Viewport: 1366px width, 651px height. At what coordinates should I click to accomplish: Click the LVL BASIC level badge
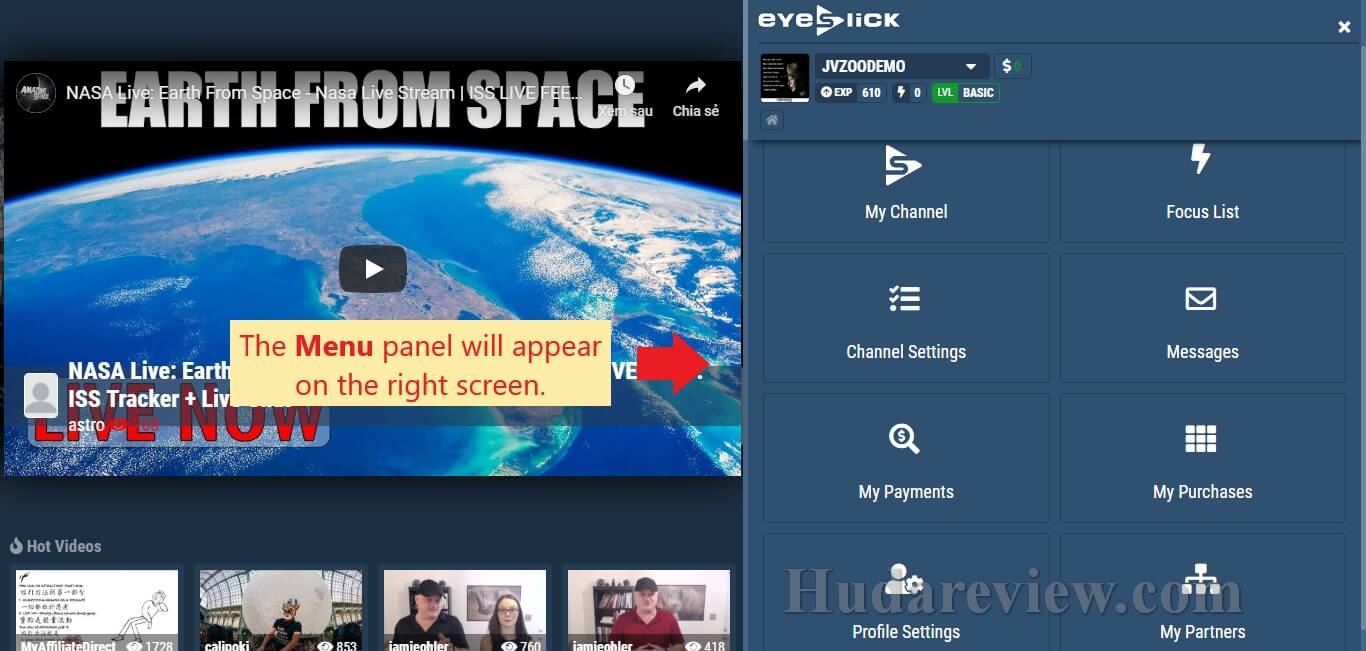[965, 93]
